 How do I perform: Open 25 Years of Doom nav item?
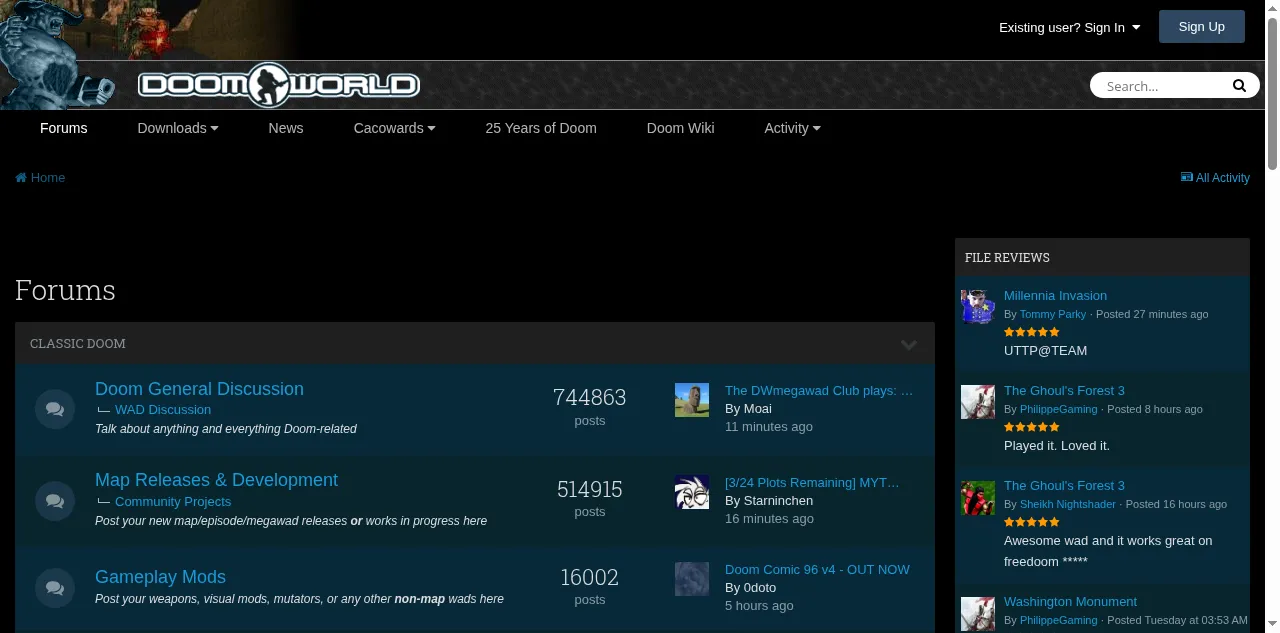(541, 128)
